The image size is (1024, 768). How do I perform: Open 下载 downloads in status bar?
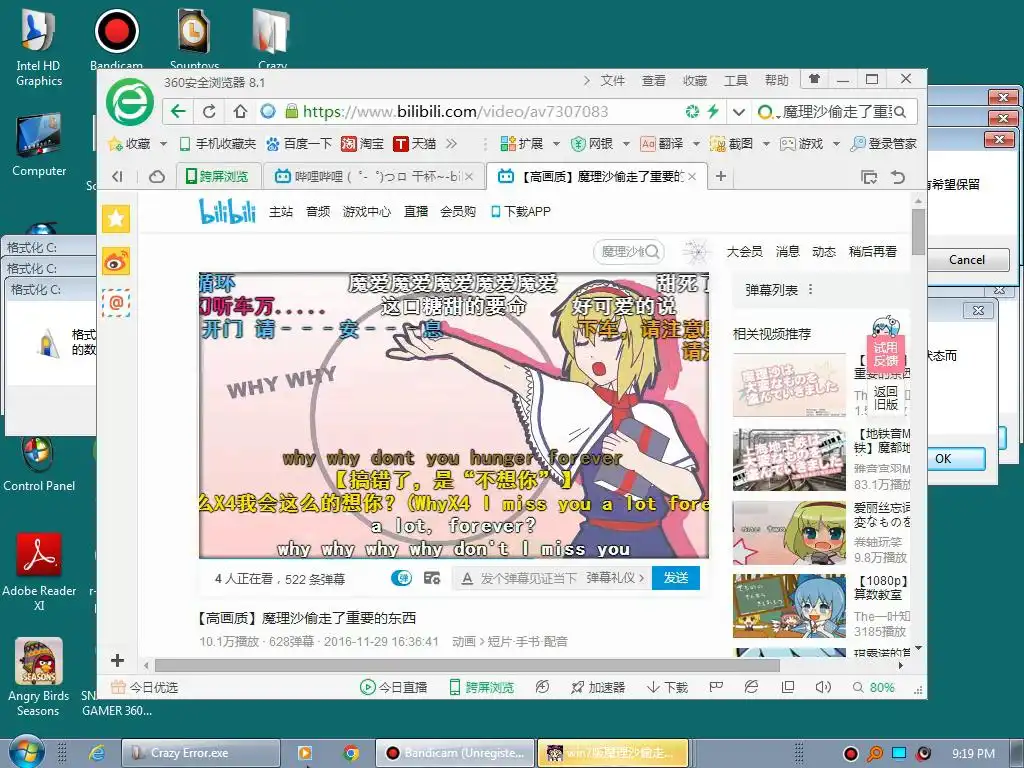(667, 687)
